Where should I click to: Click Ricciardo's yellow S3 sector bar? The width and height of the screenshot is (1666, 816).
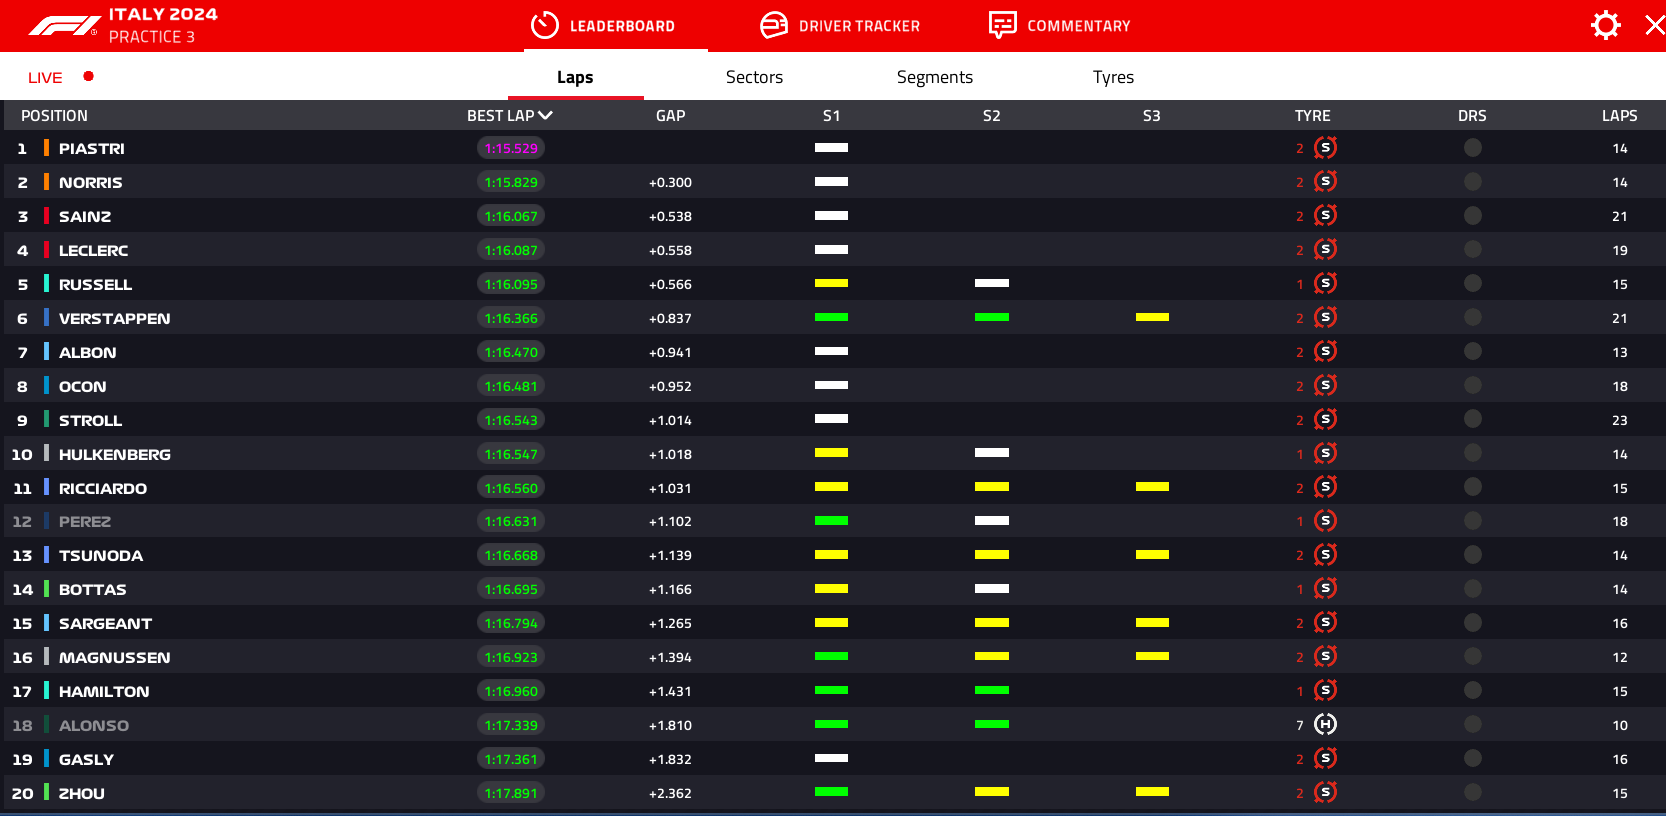pyautogui.click(x=1152, y=487)
